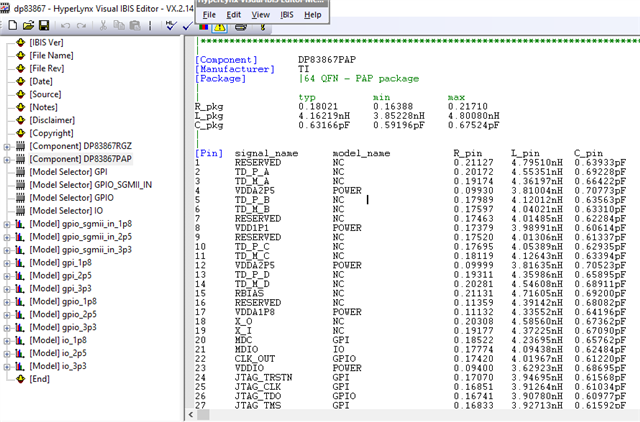Click the printer icon in toolbar
640x422 pixels.
coord(241,27)
